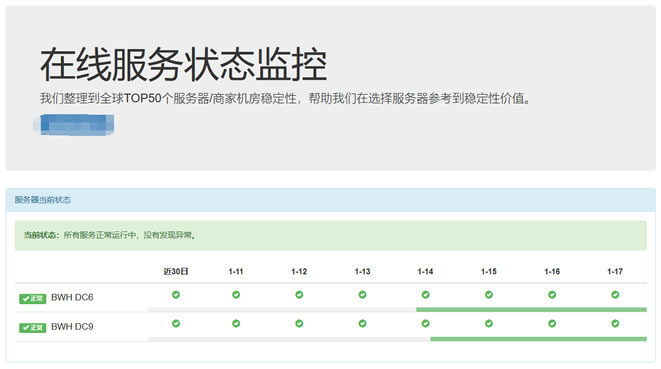Click BWH DC6 status check for 1-13
This screenshot has height=369, width=661.
363,295
